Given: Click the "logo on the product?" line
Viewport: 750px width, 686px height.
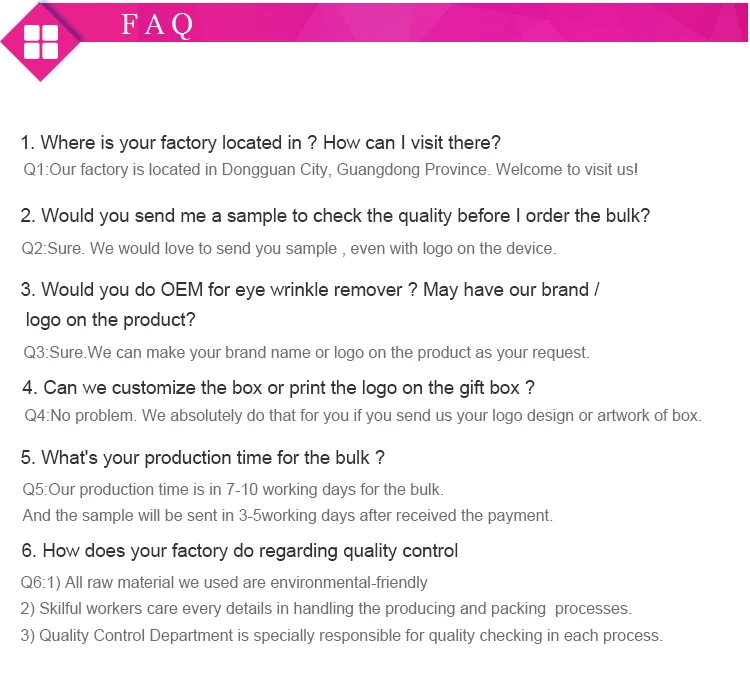Looking at the screenshot, I should [x=111, y=320].
